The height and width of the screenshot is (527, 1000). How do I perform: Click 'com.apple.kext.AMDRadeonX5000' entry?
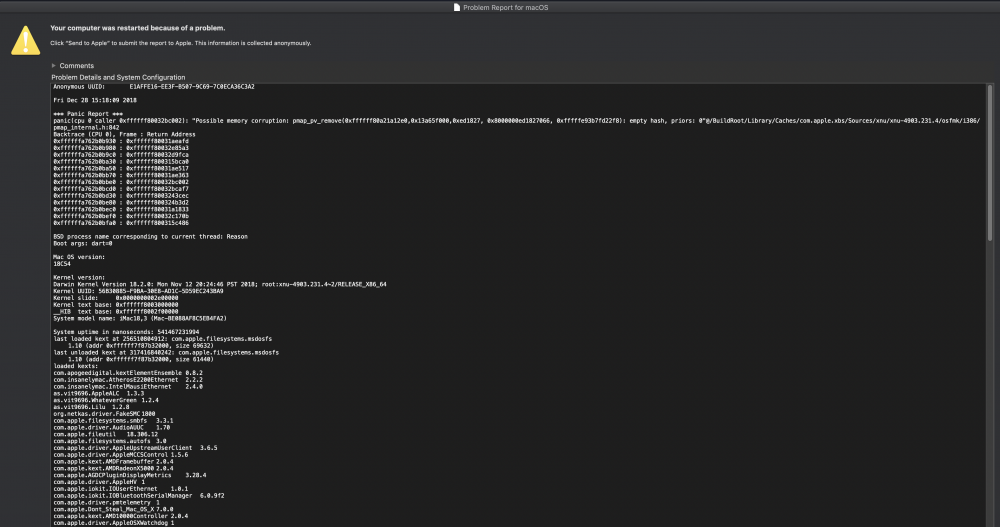coord(113,468)
